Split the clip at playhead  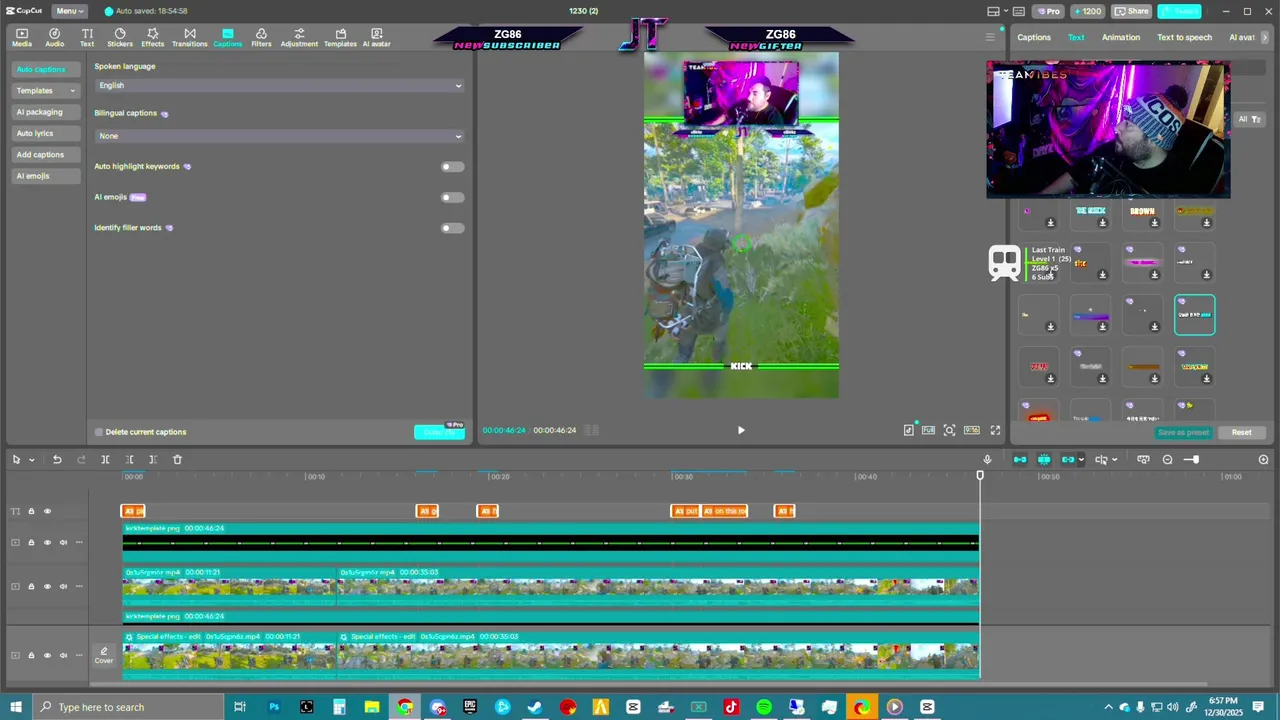point(105,459)
